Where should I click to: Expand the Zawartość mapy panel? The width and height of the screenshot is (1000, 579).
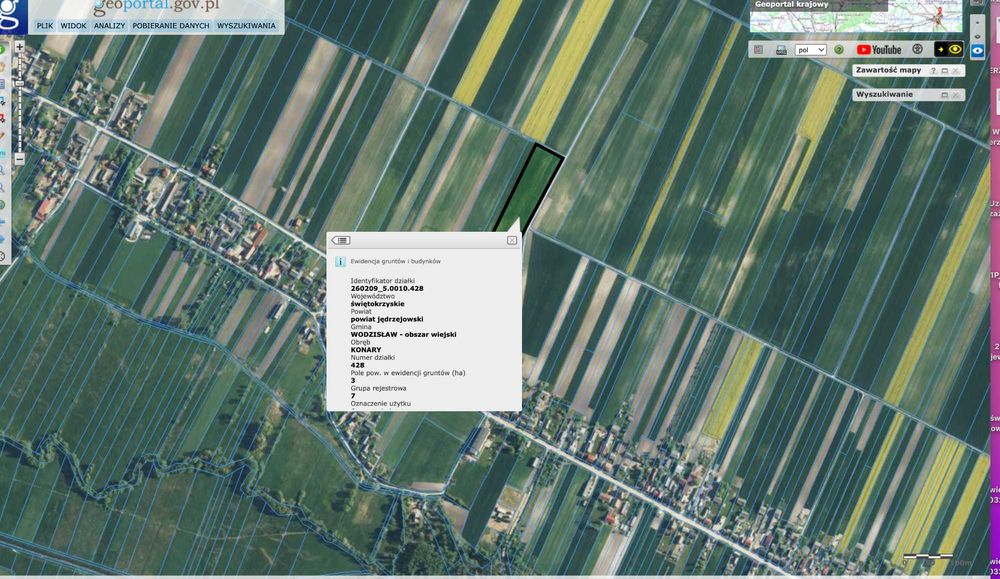(945, 71)
